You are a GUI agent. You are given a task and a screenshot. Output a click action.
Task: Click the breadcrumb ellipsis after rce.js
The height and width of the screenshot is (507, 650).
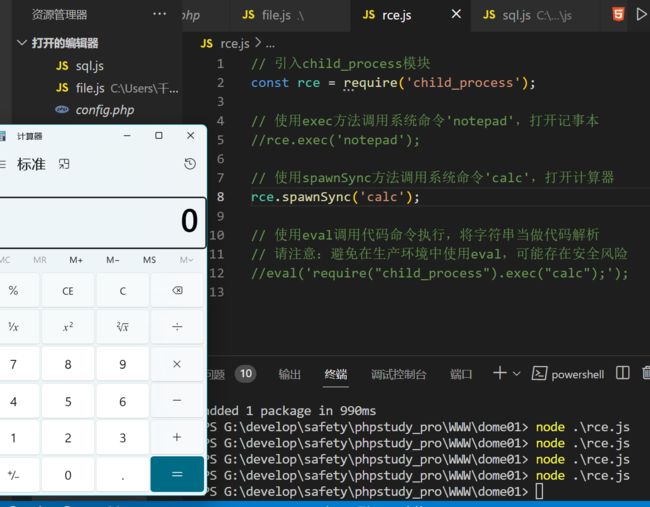pos(270,44)
